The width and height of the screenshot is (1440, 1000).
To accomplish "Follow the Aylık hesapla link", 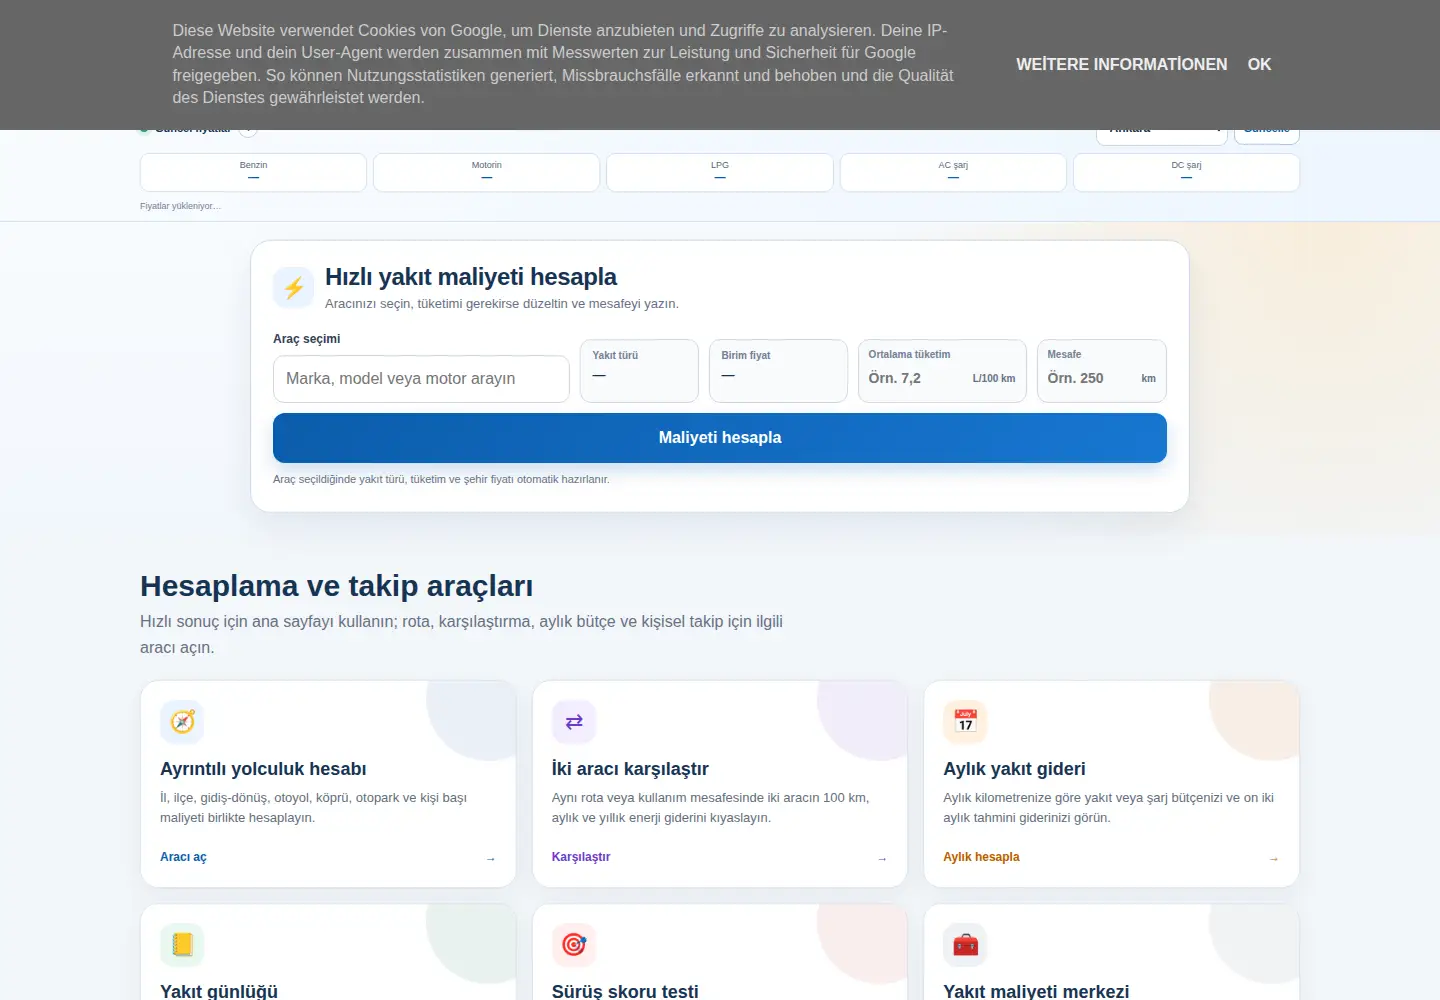I will (981, 857).
